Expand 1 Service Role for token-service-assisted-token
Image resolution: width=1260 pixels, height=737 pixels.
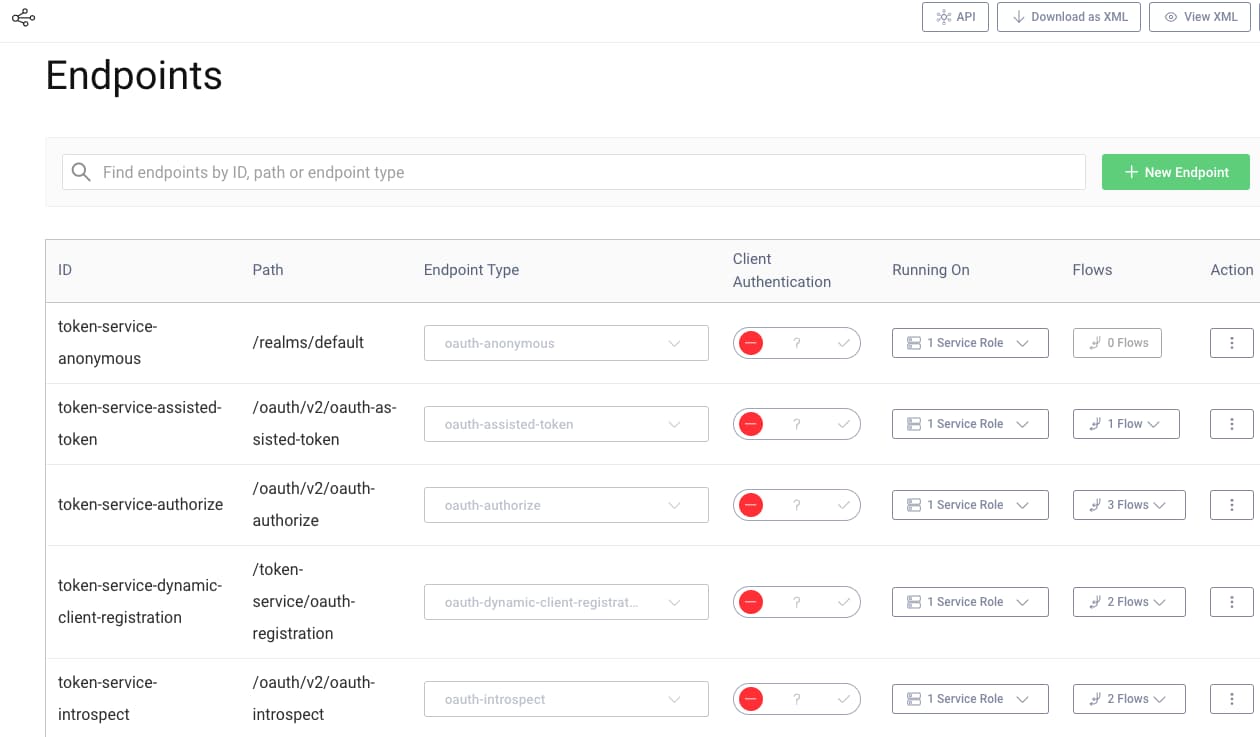pyautogui.click(x=969, y=424)
